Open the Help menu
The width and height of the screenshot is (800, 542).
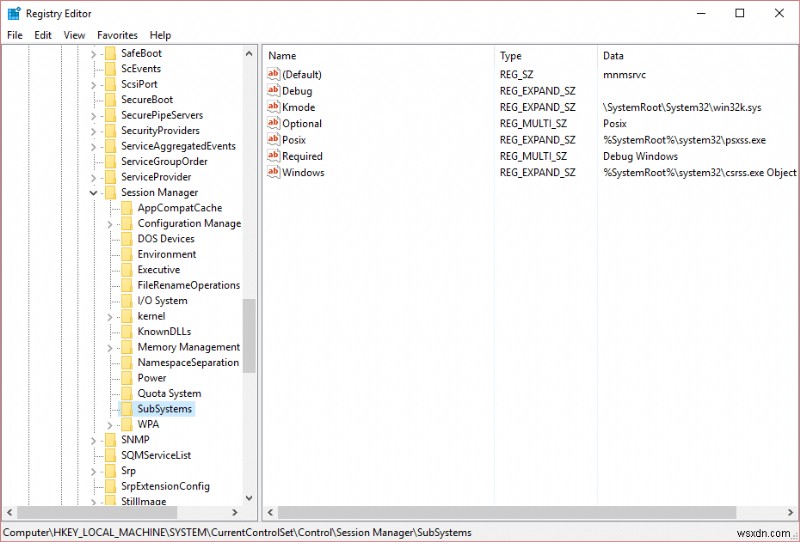tap(160, 35)
